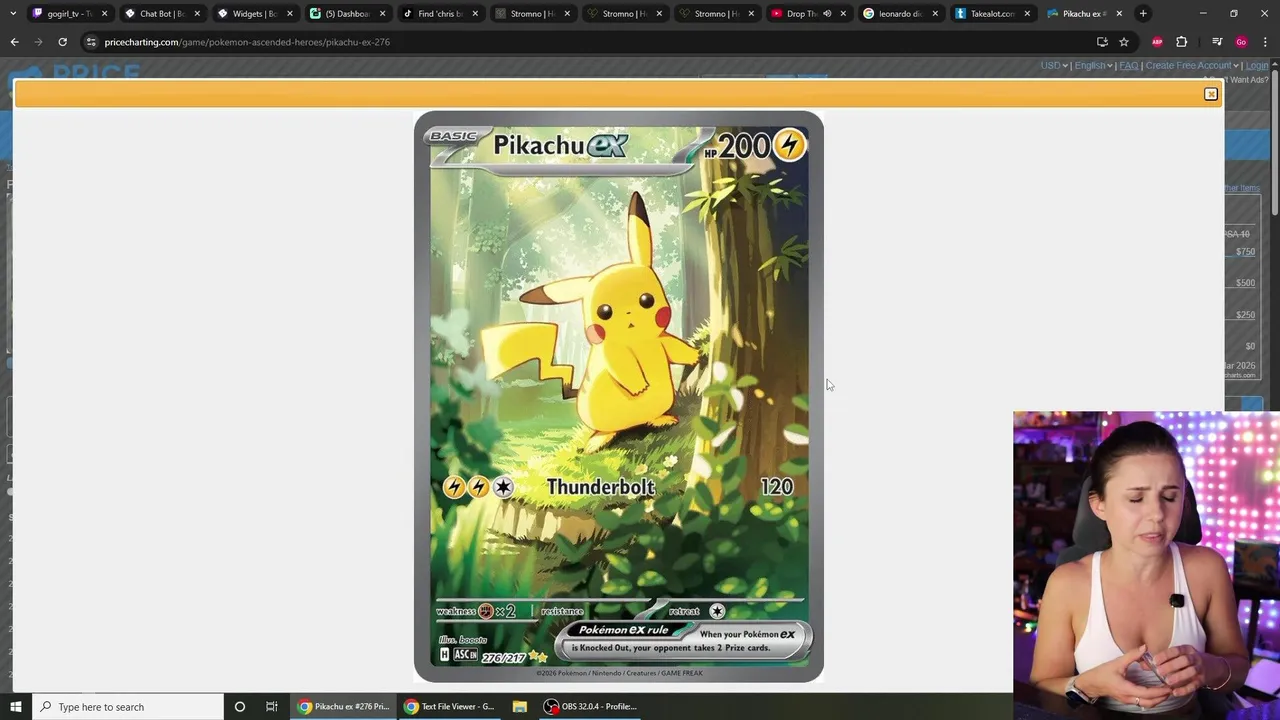This screenshot has height=720, width=1280.
Task: Switch to Pikachu ex Chrome taskbar window
Action: 345,707
